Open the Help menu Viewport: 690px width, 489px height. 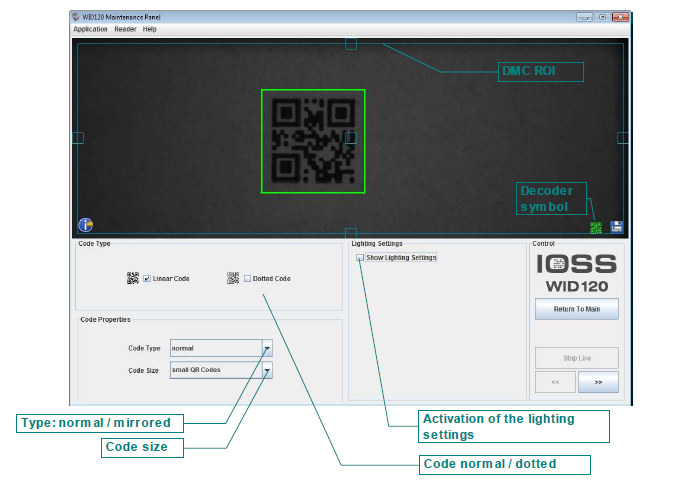(x=150, y=29)
